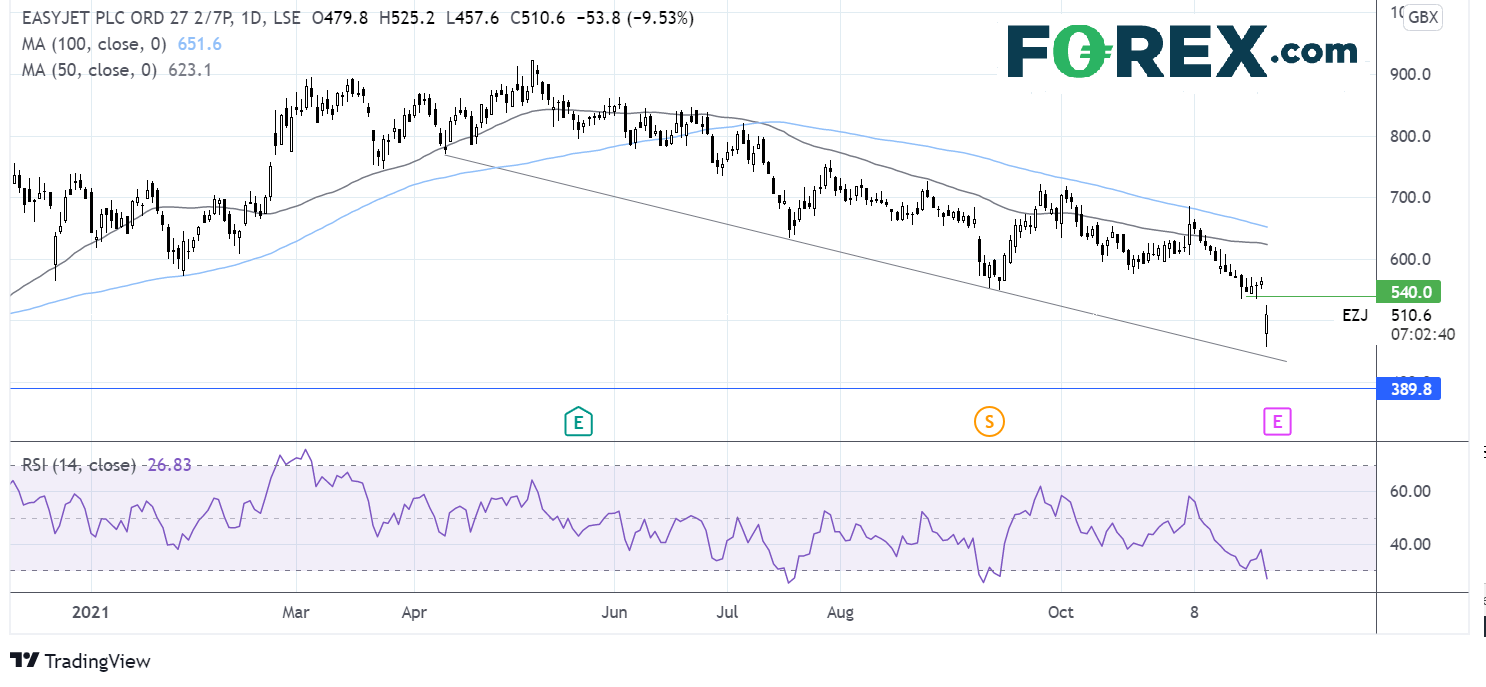Select the blue 389.8 price label
This screenshot has height=687, width=1486.
(x=1408, y=390)
